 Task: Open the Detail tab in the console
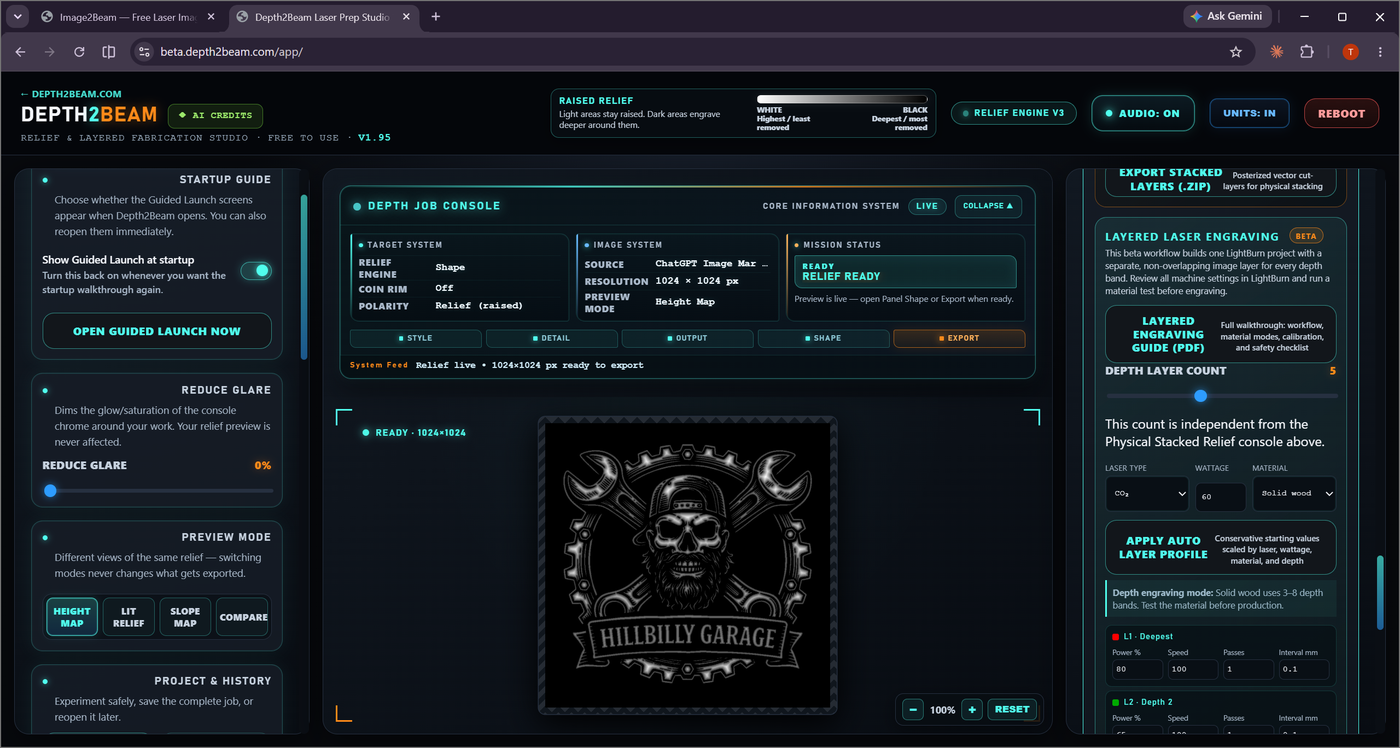[x=552, y=338]
